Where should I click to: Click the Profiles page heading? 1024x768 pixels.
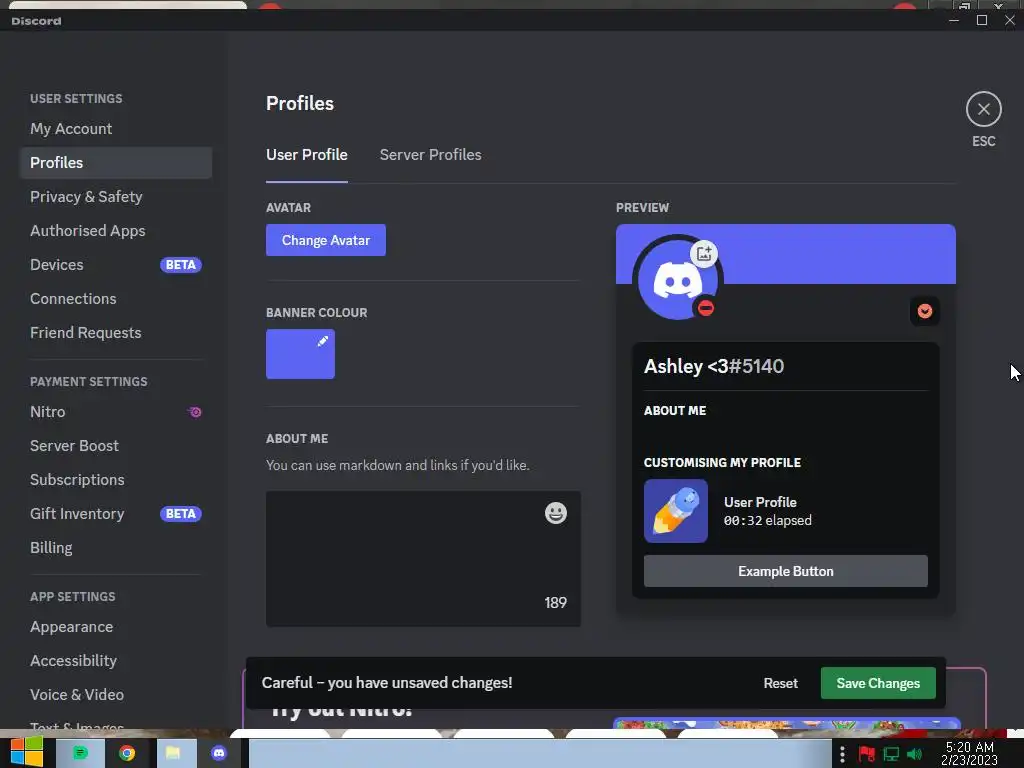click(x=300, y=103)
